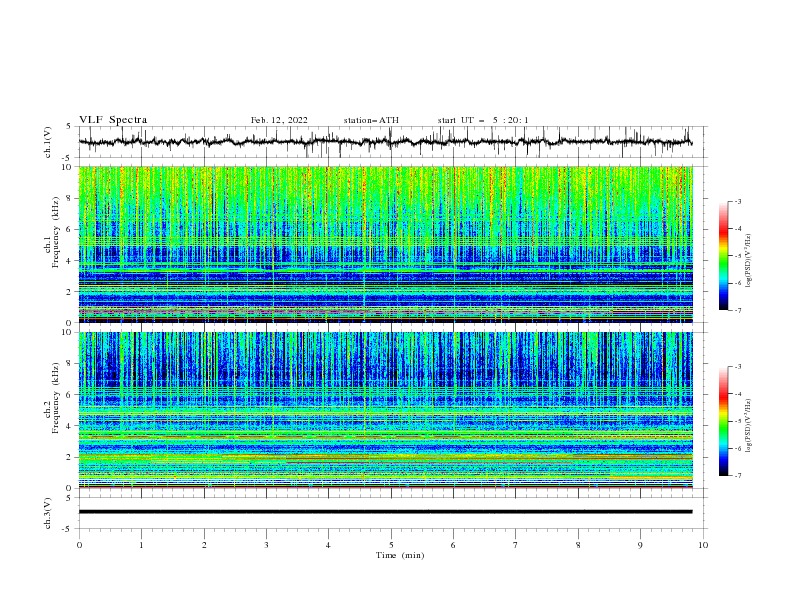Screen dimensions: 792x612
Task: Click the 8 kHz tick on ch.1 axis
Action: 70,198
